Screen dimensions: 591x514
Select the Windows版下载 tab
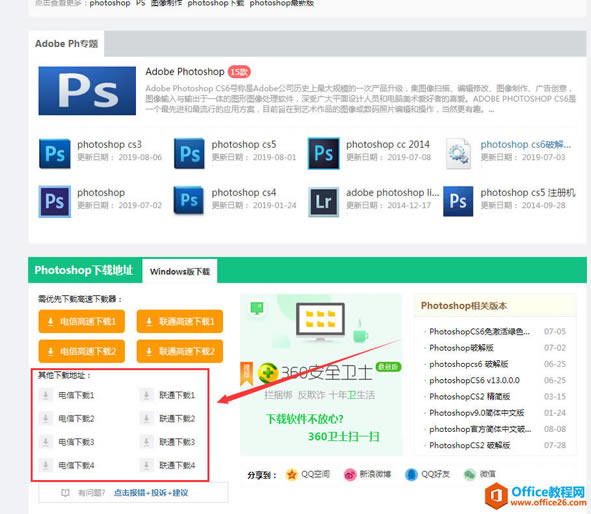click(180, 271)
